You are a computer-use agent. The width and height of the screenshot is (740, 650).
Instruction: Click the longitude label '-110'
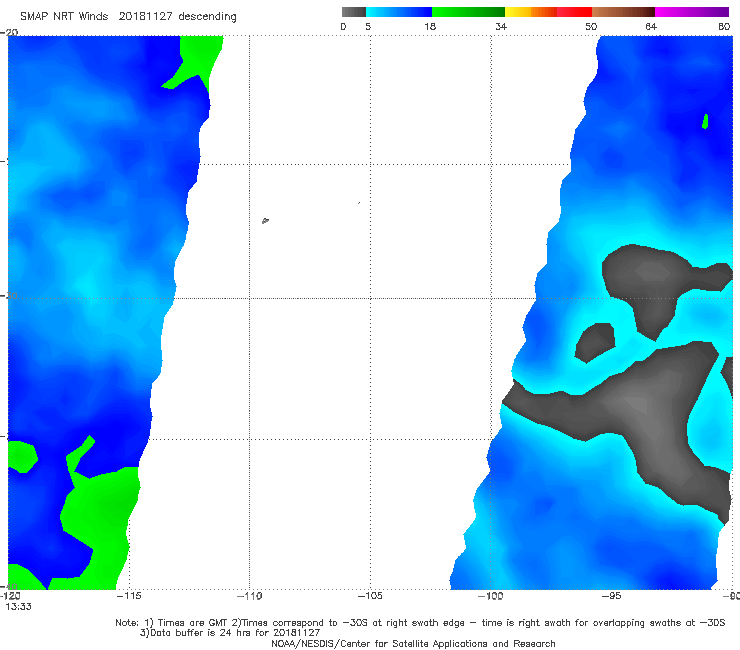249,596
